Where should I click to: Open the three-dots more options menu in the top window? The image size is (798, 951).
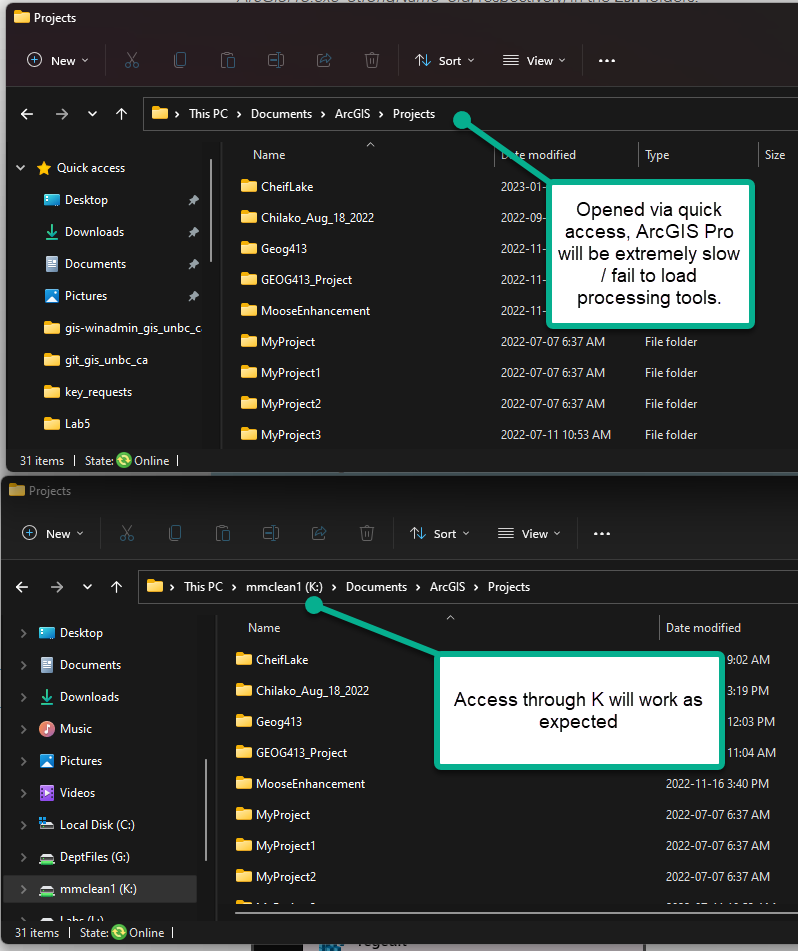(606, 61)
